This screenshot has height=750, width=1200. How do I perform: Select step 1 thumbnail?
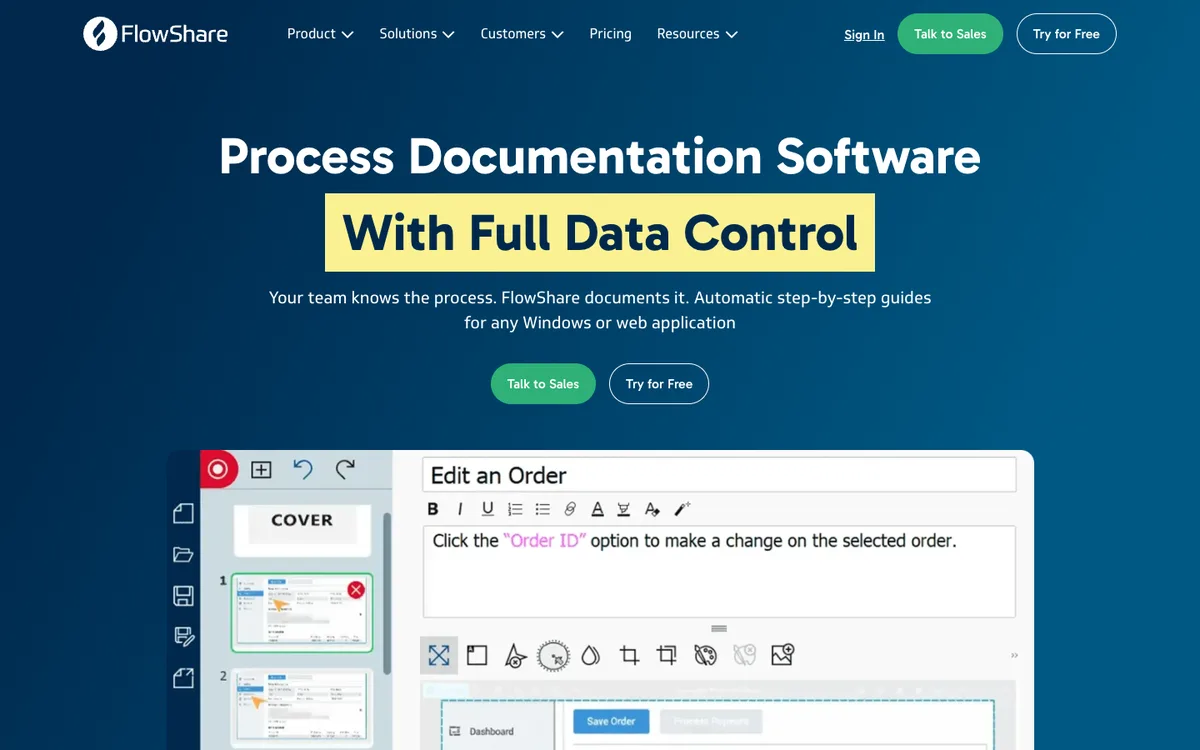302,612
